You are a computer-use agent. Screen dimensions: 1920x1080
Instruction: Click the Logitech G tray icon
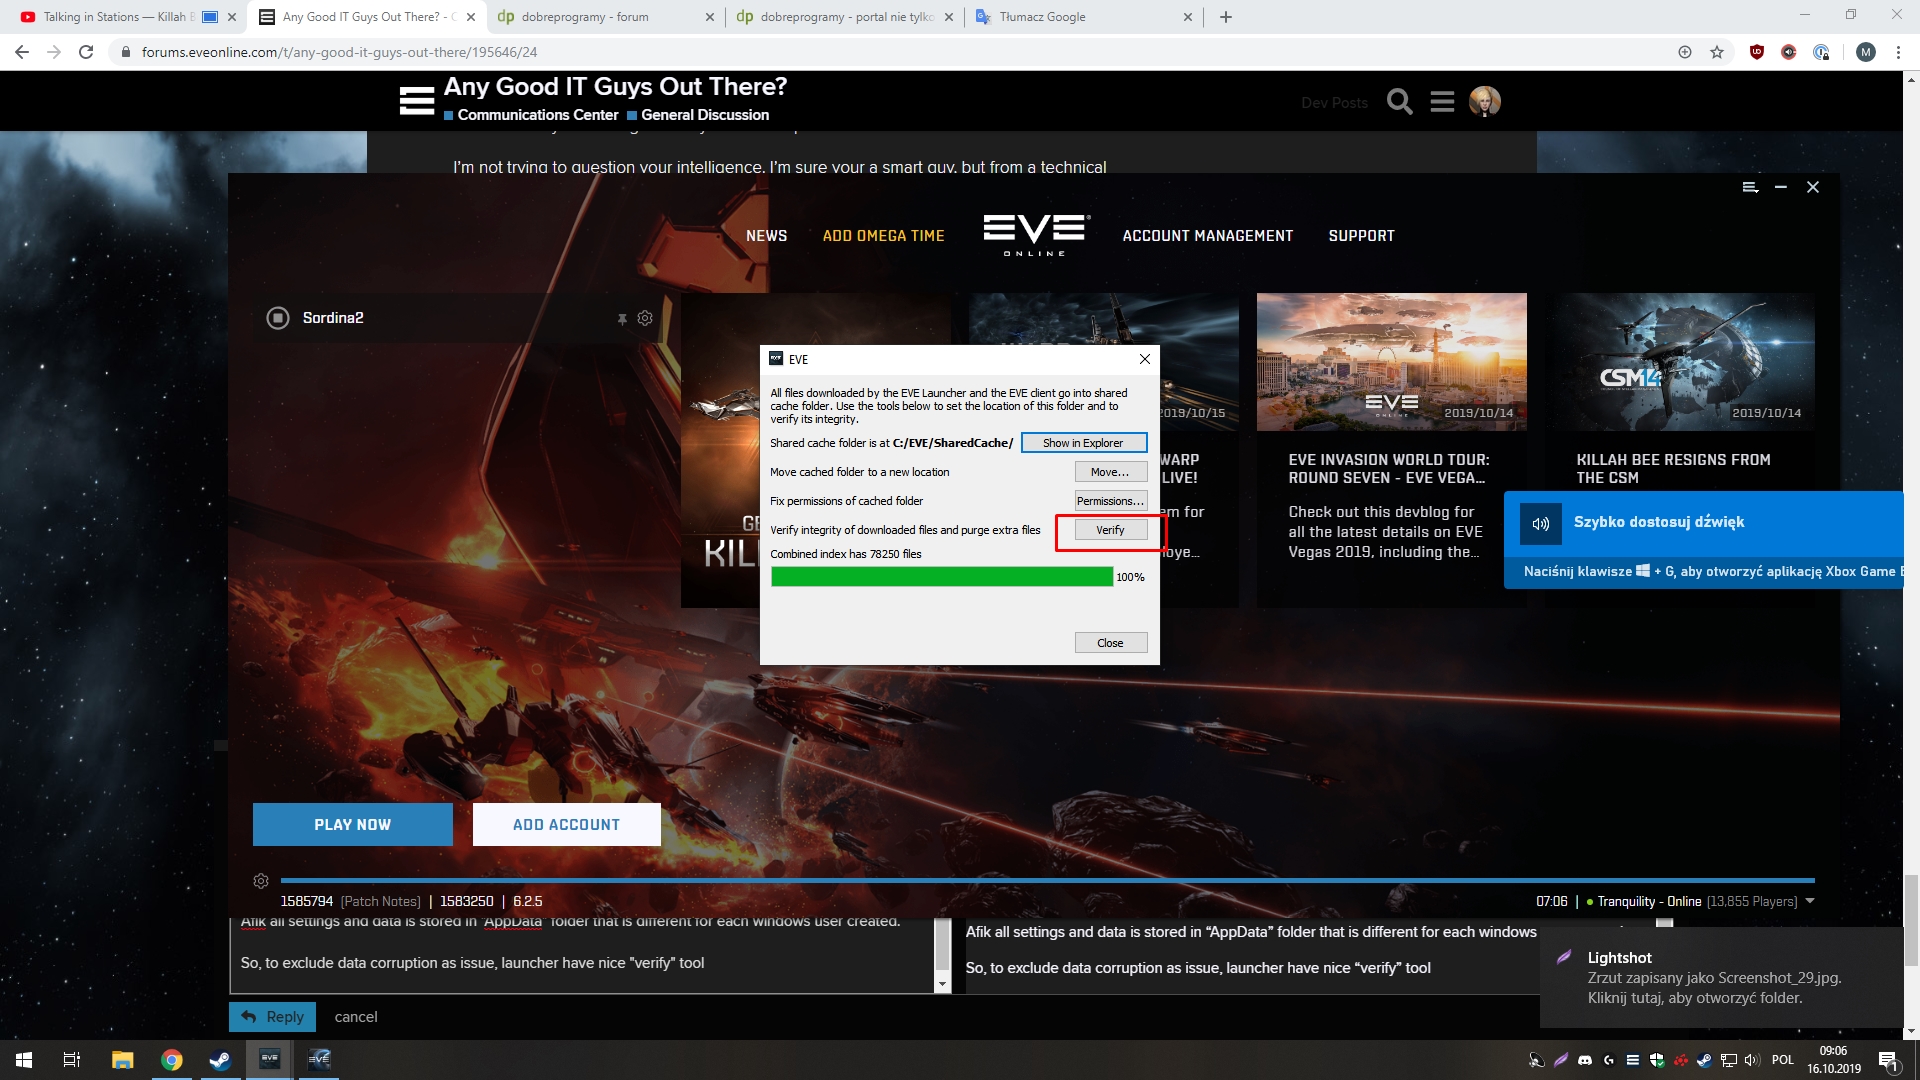pyautogui.click(x=1609, y=1060)
